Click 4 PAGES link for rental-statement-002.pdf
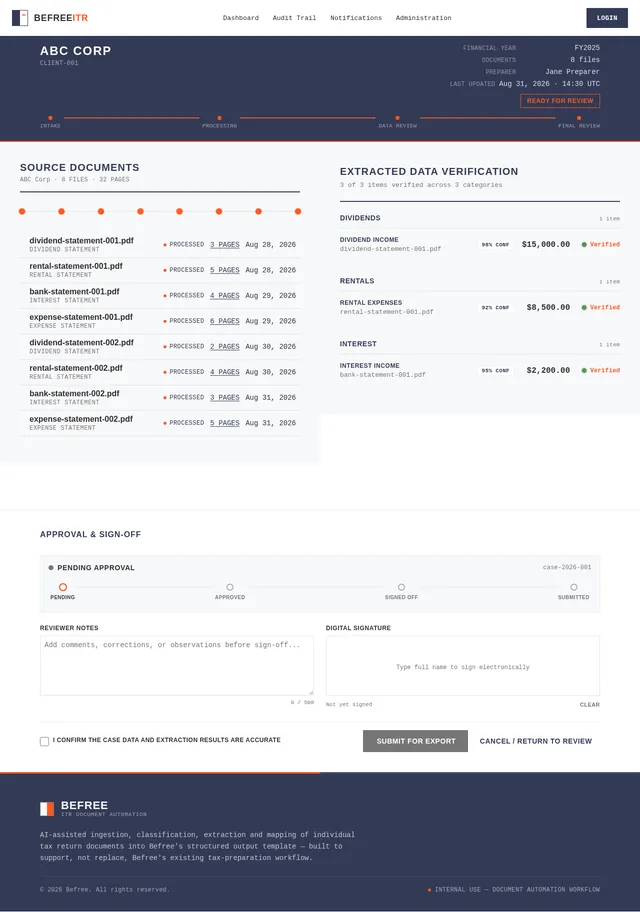 pos(225,372)
